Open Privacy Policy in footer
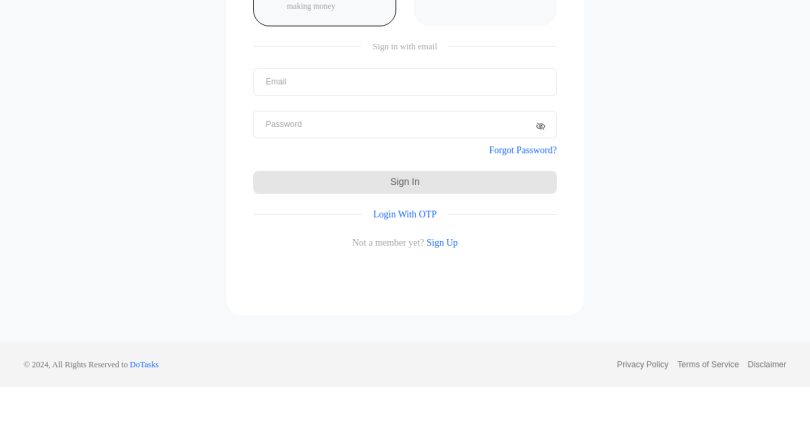Viewport: 810px width, 424px height. [x=642, y=365]
